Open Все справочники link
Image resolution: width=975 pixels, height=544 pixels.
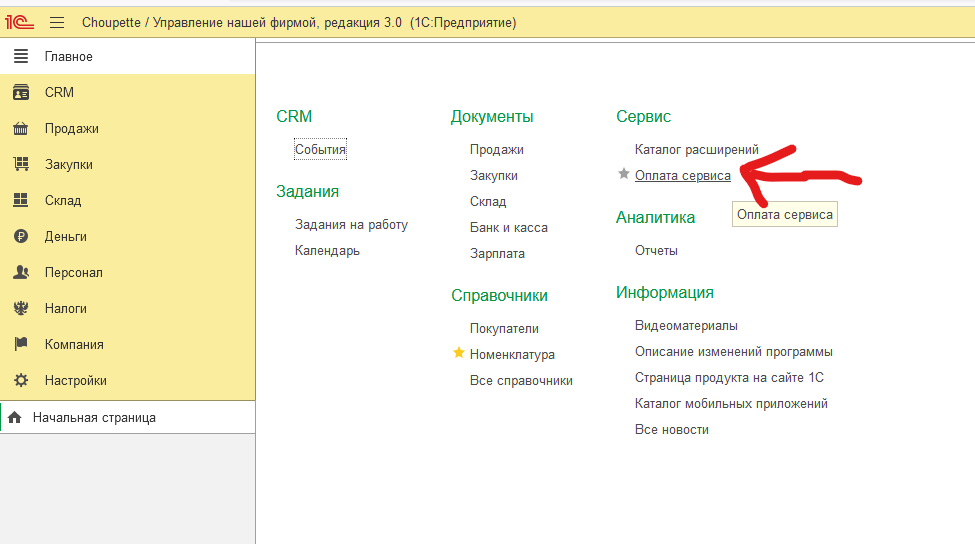pos(521,380)
